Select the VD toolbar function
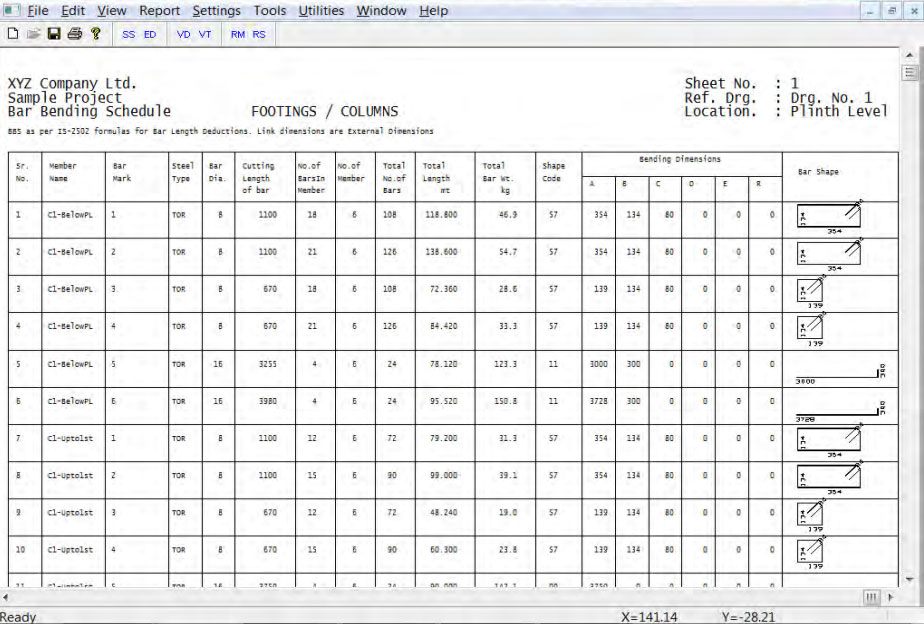 181,33
